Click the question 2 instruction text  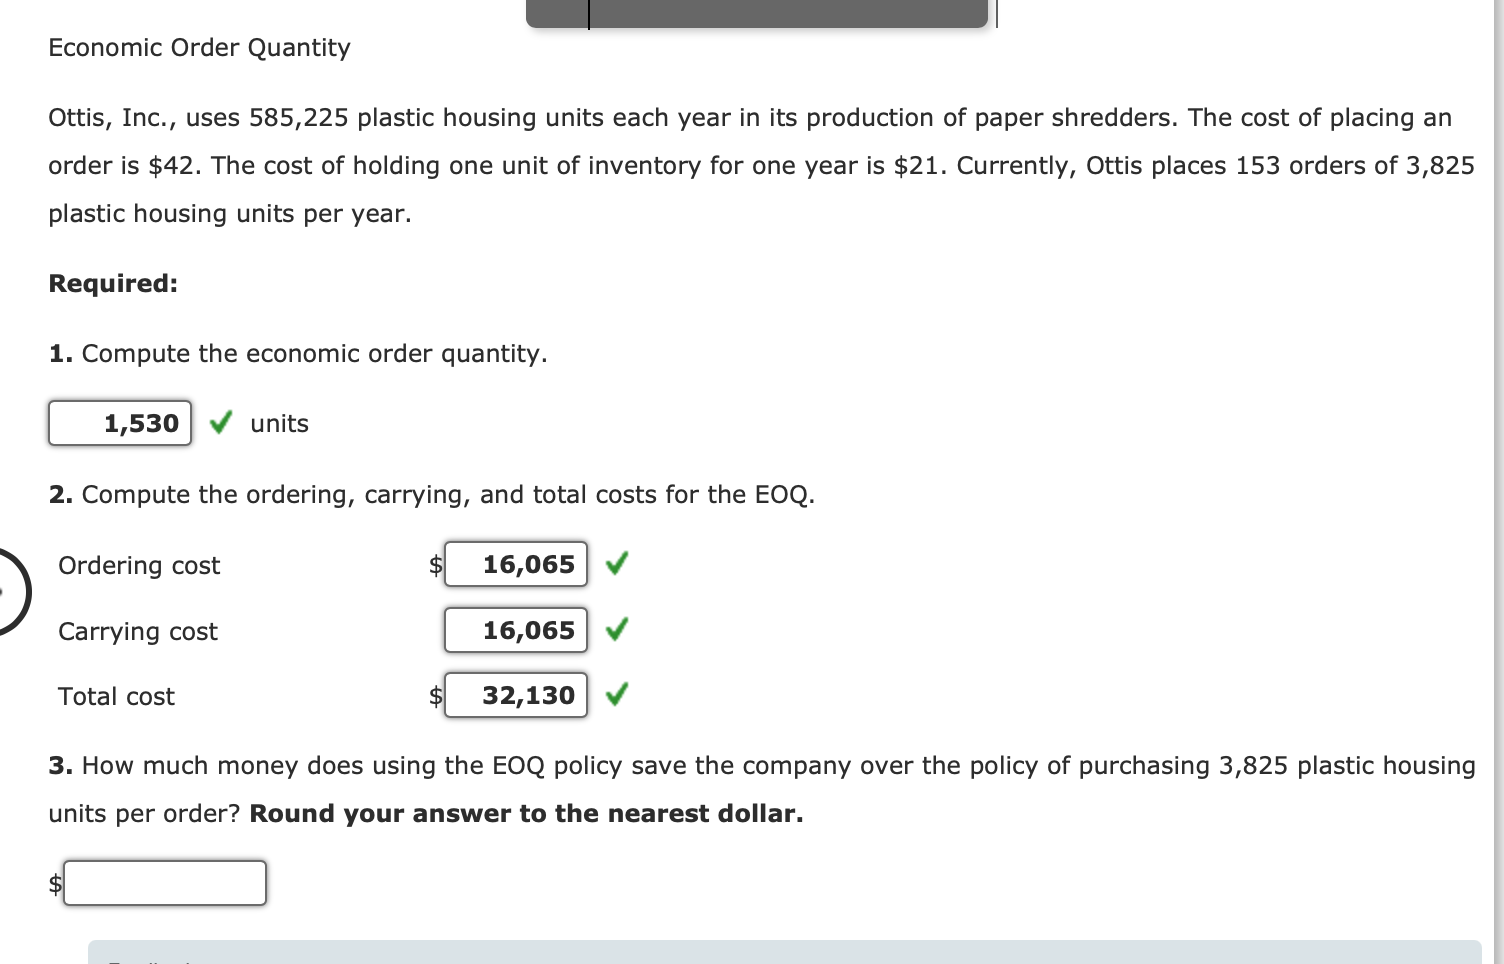pos(432,494)
